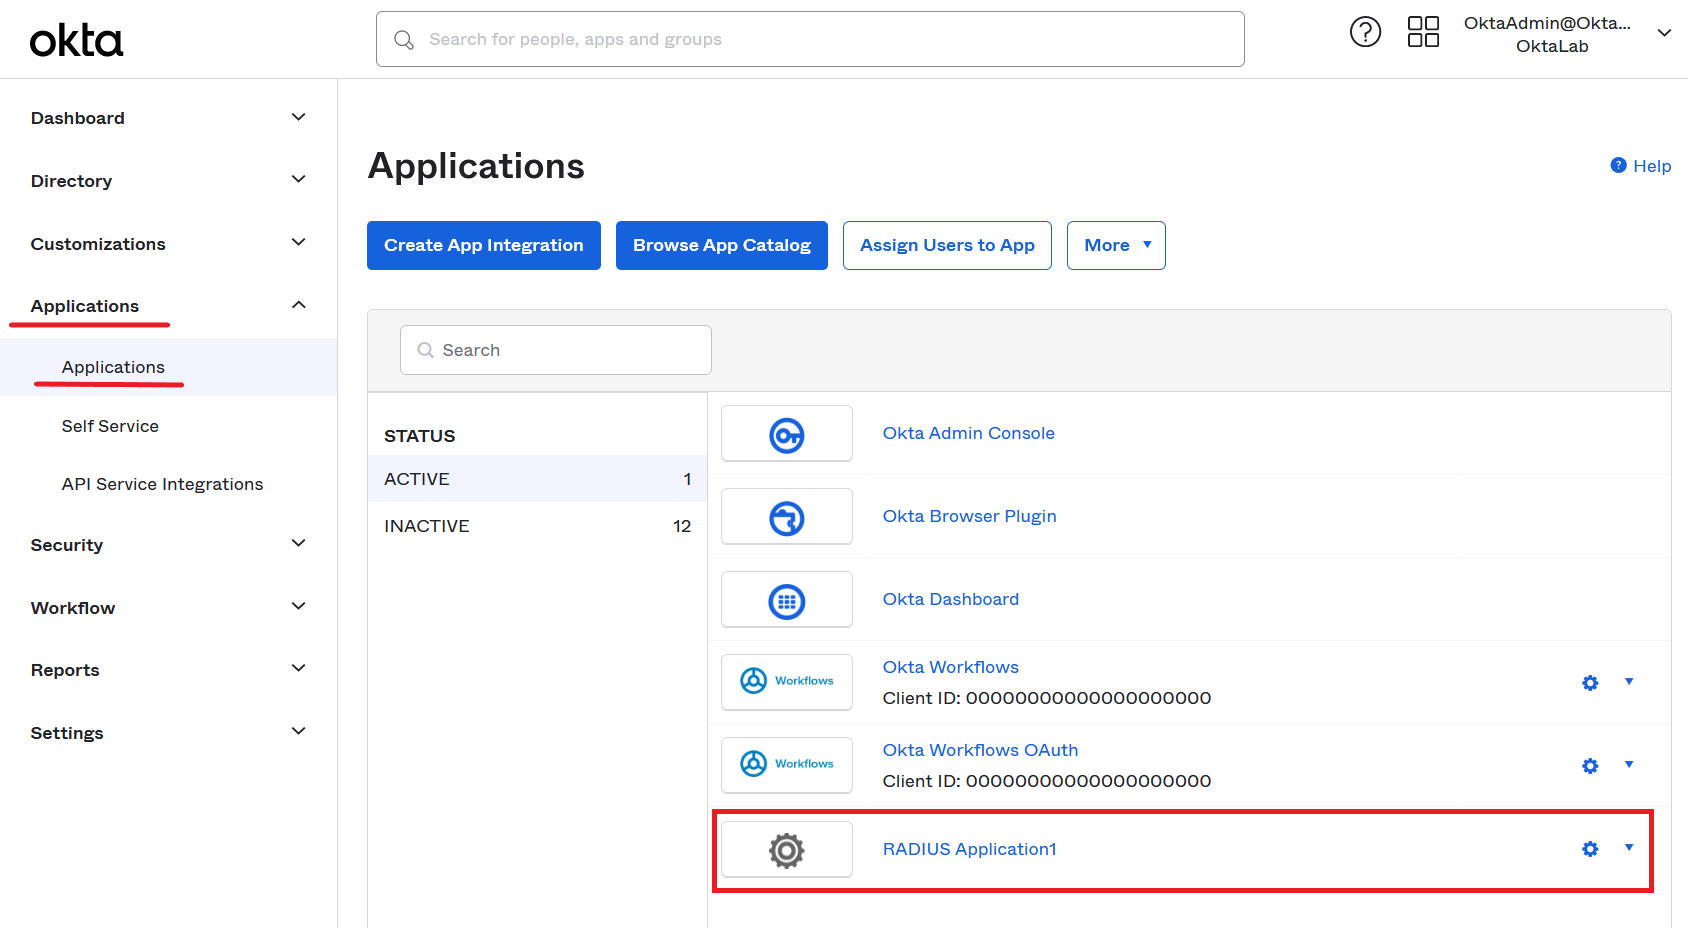Expand the Dashboard sidebar section
The width and height of the screenshot is (1688, 928).
pyautogui.click(x=298, y=118)
